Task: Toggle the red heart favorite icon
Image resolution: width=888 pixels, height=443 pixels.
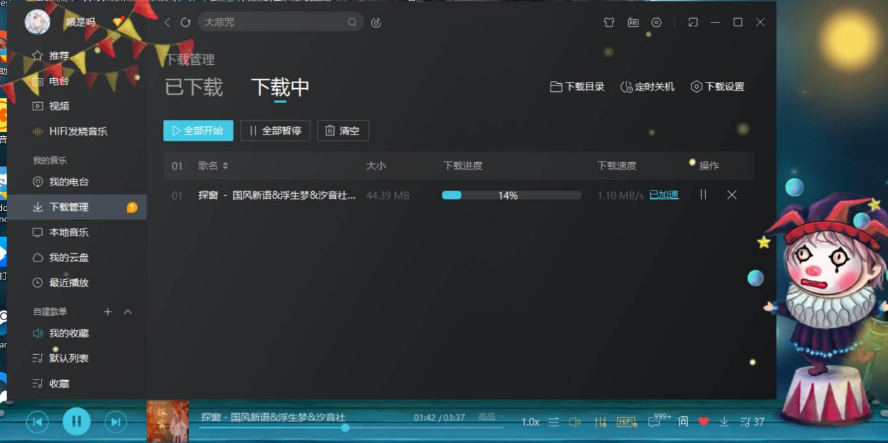Action: [x=704, y=422]
